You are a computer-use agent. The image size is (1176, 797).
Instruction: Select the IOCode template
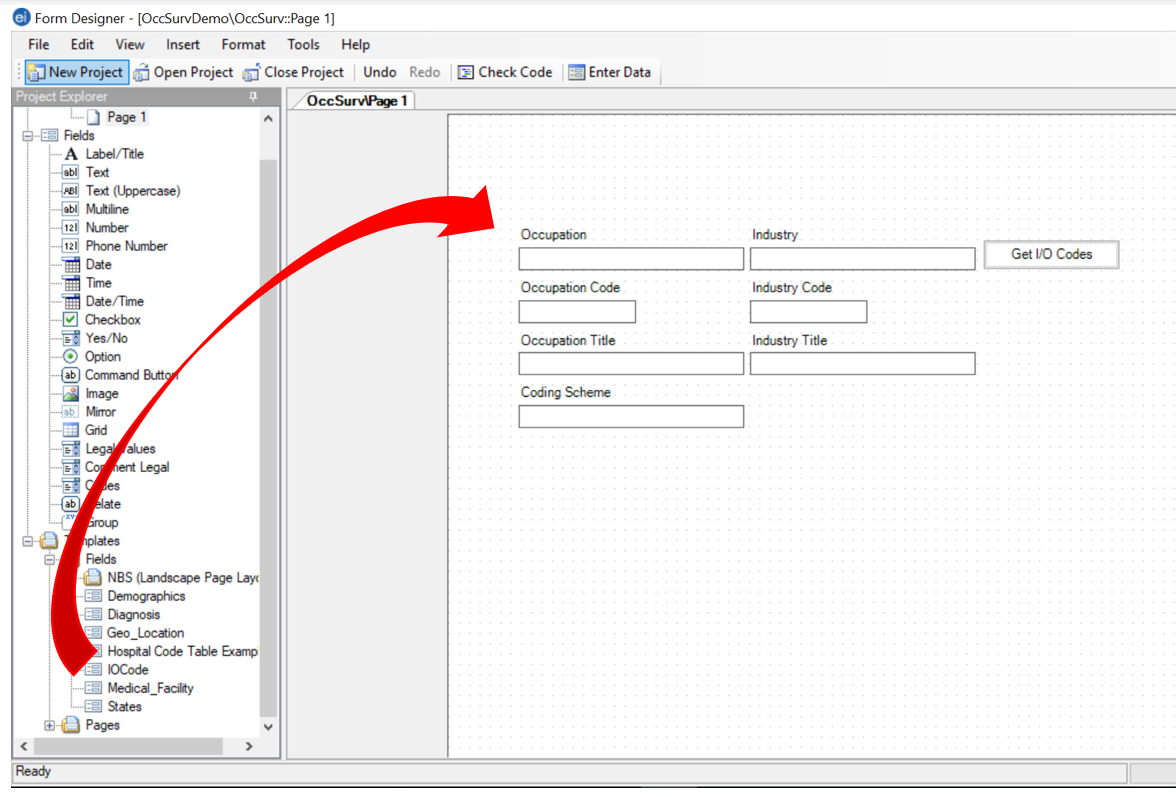coord(128,670)
